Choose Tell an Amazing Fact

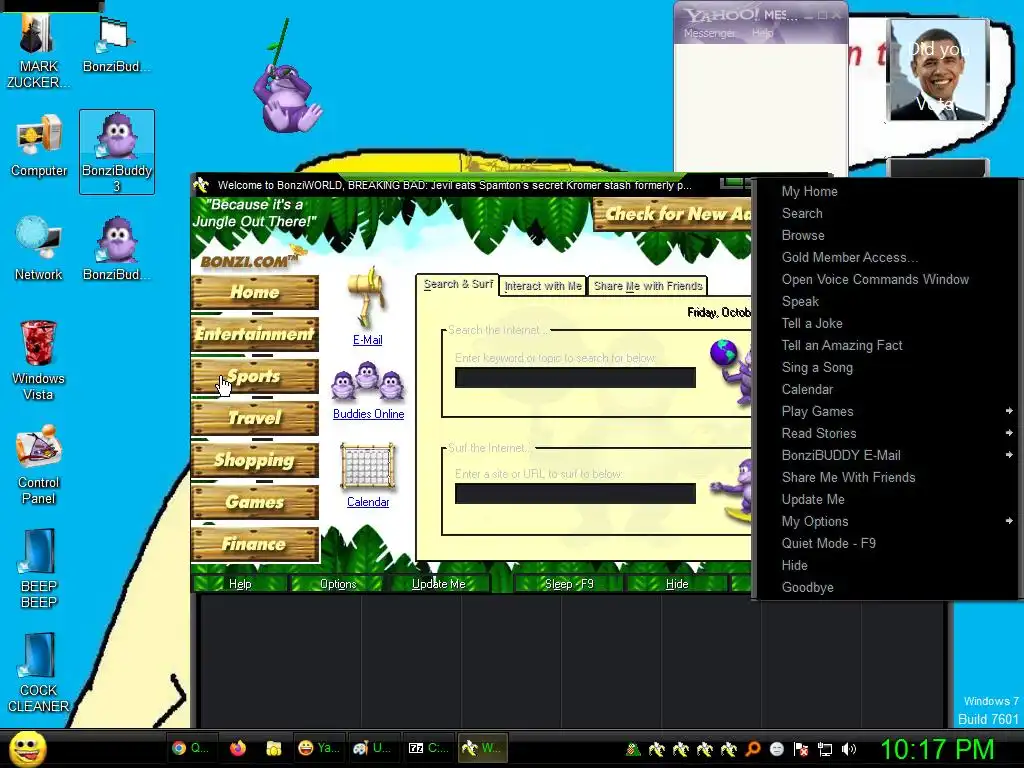click(887, 345)
